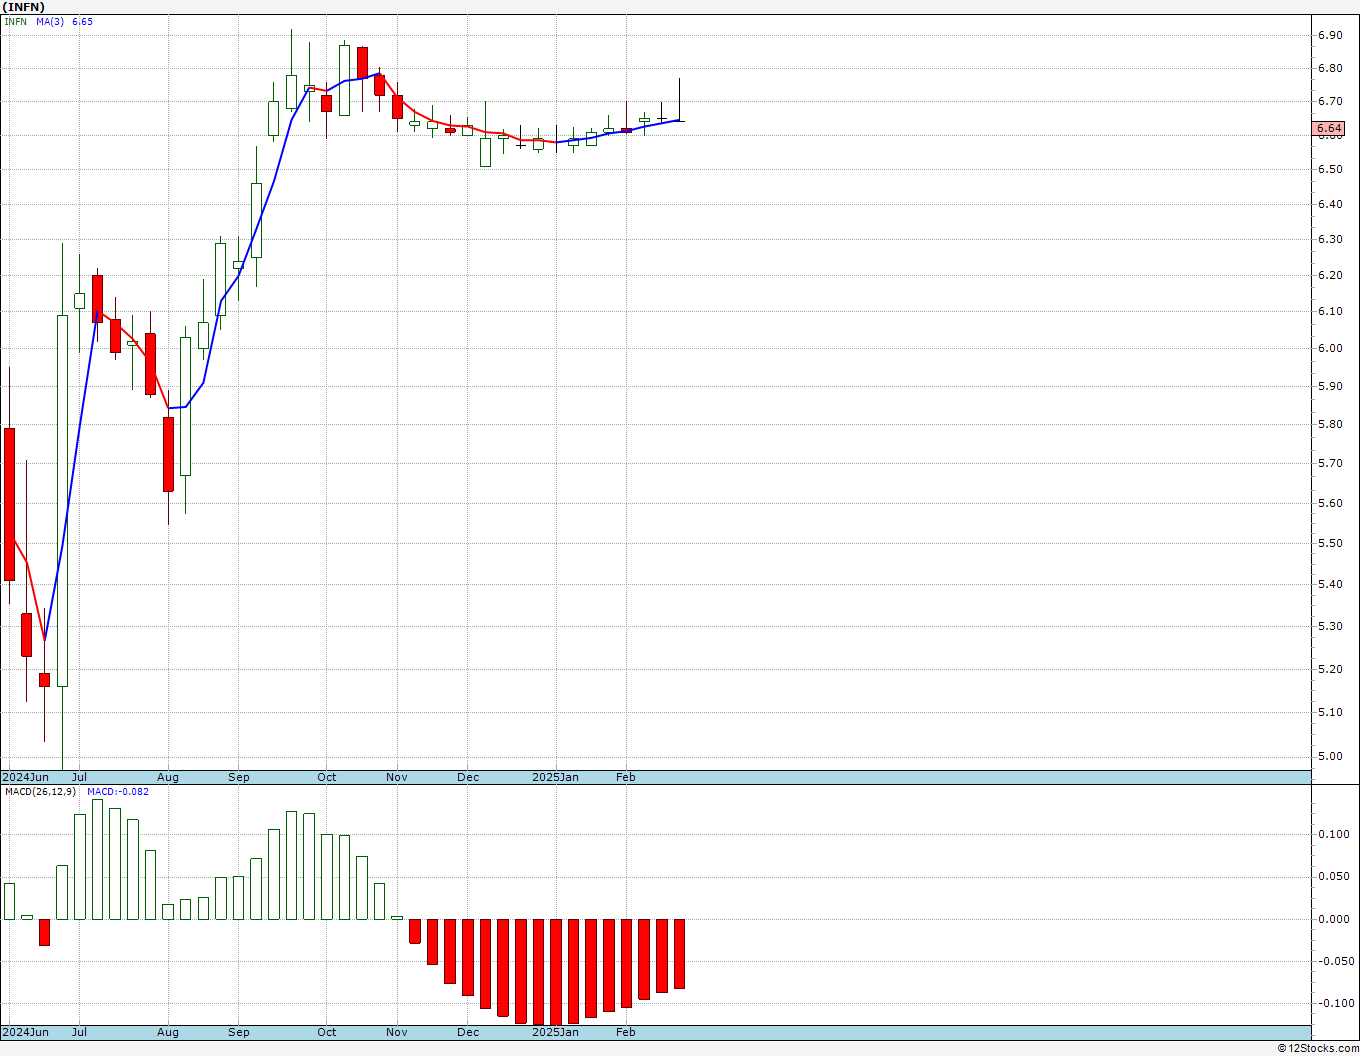
Task: Click the 6.90 price axis label
Action: (x=1330, y=35)
